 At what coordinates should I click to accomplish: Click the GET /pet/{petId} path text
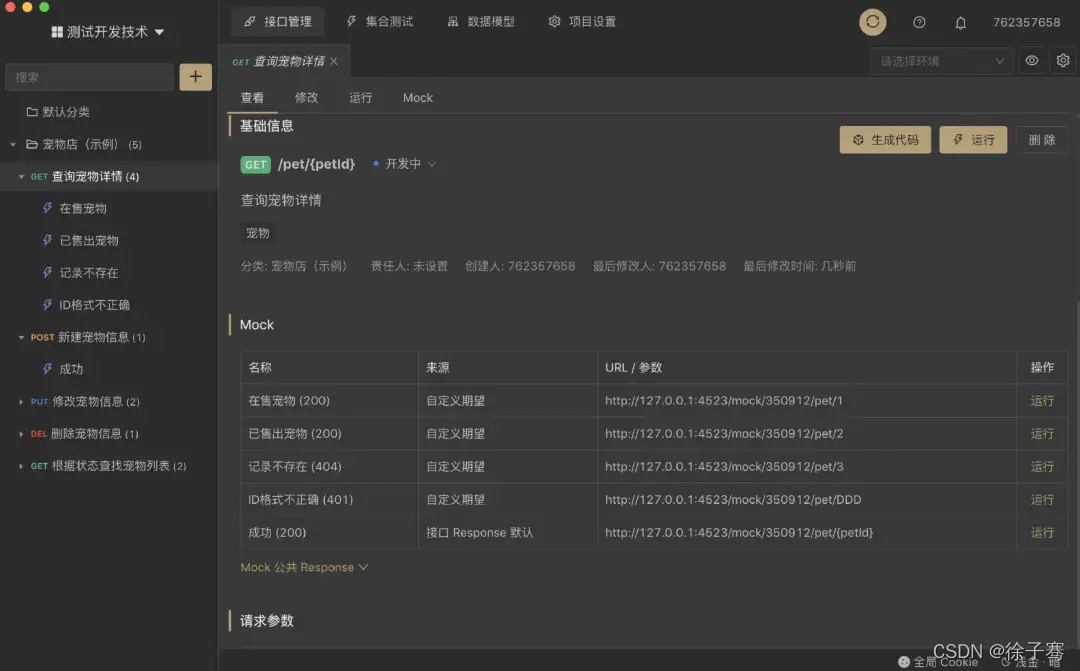point(316,164)
